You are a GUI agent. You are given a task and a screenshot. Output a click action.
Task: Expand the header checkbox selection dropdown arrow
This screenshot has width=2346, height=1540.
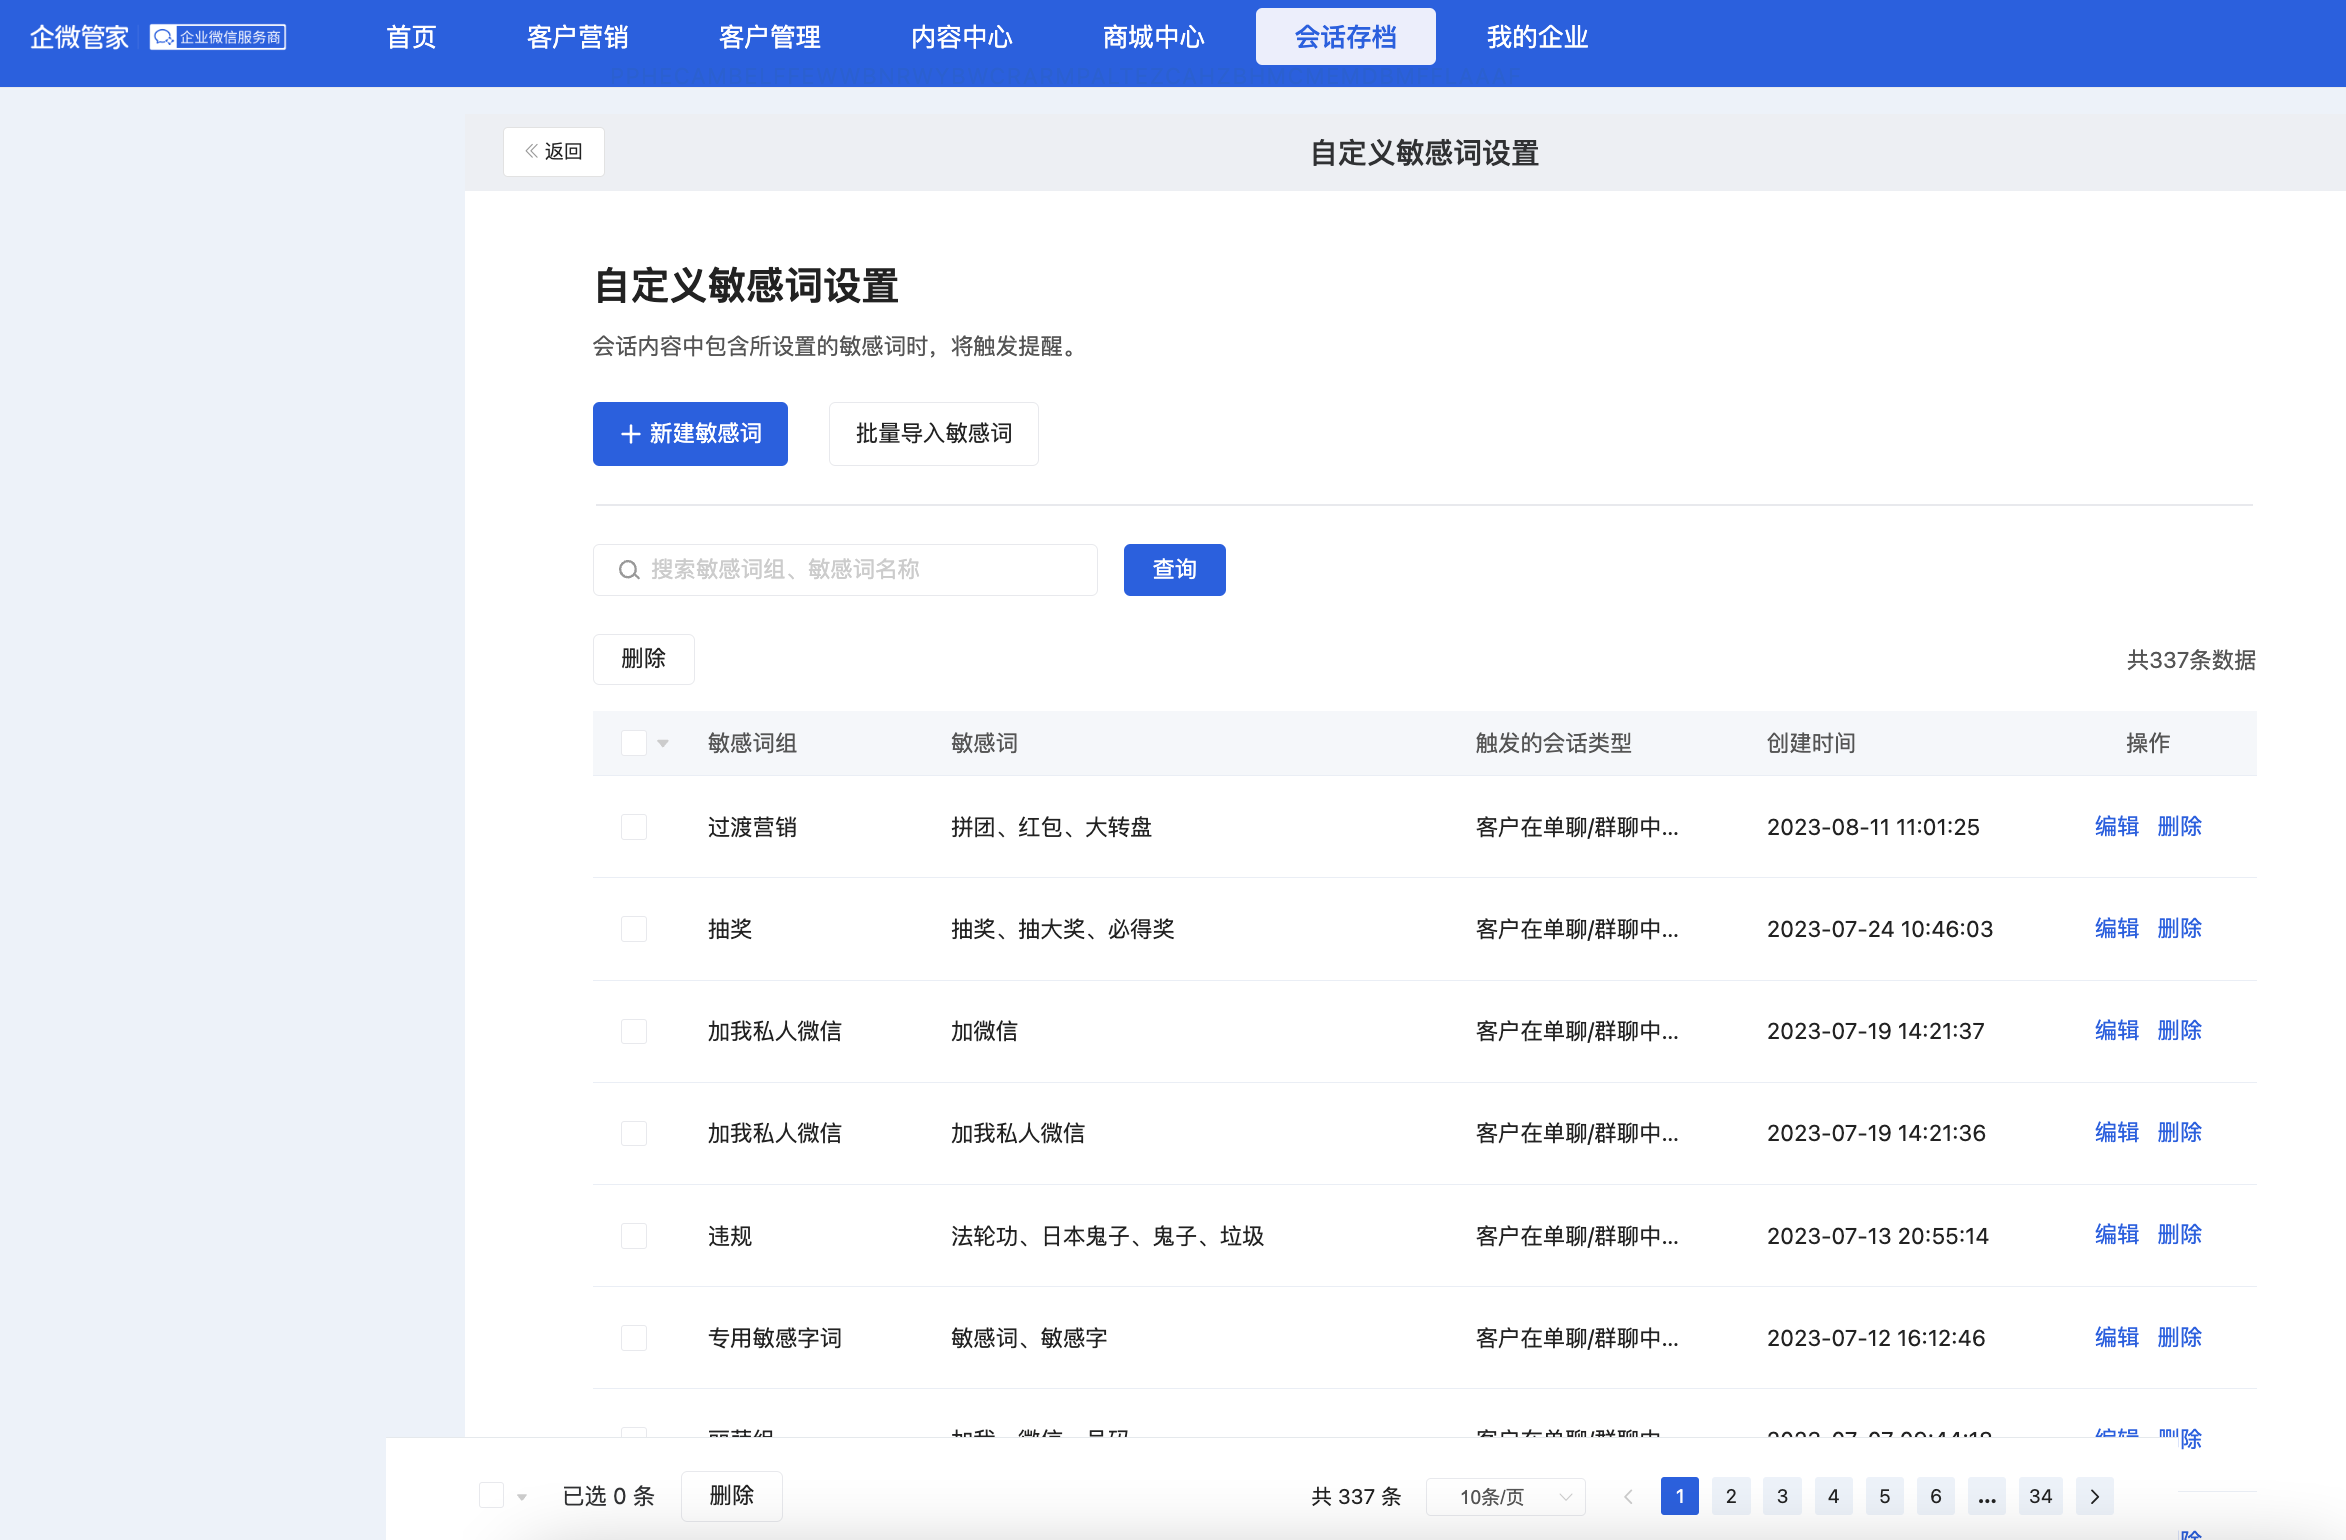663,743
